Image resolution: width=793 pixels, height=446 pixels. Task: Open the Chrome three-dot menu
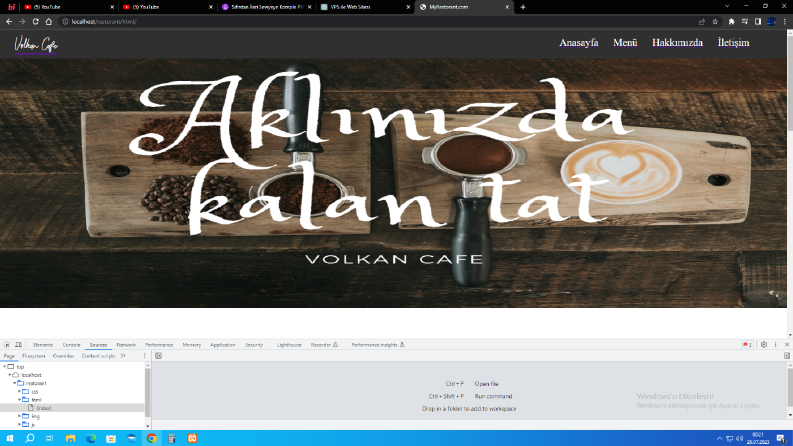[785, 22]
